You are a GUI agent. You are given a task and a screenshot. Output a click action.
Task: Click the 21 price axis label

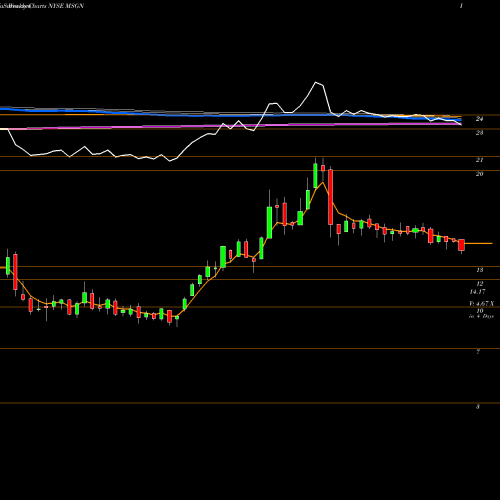click(x=479, y=160)
